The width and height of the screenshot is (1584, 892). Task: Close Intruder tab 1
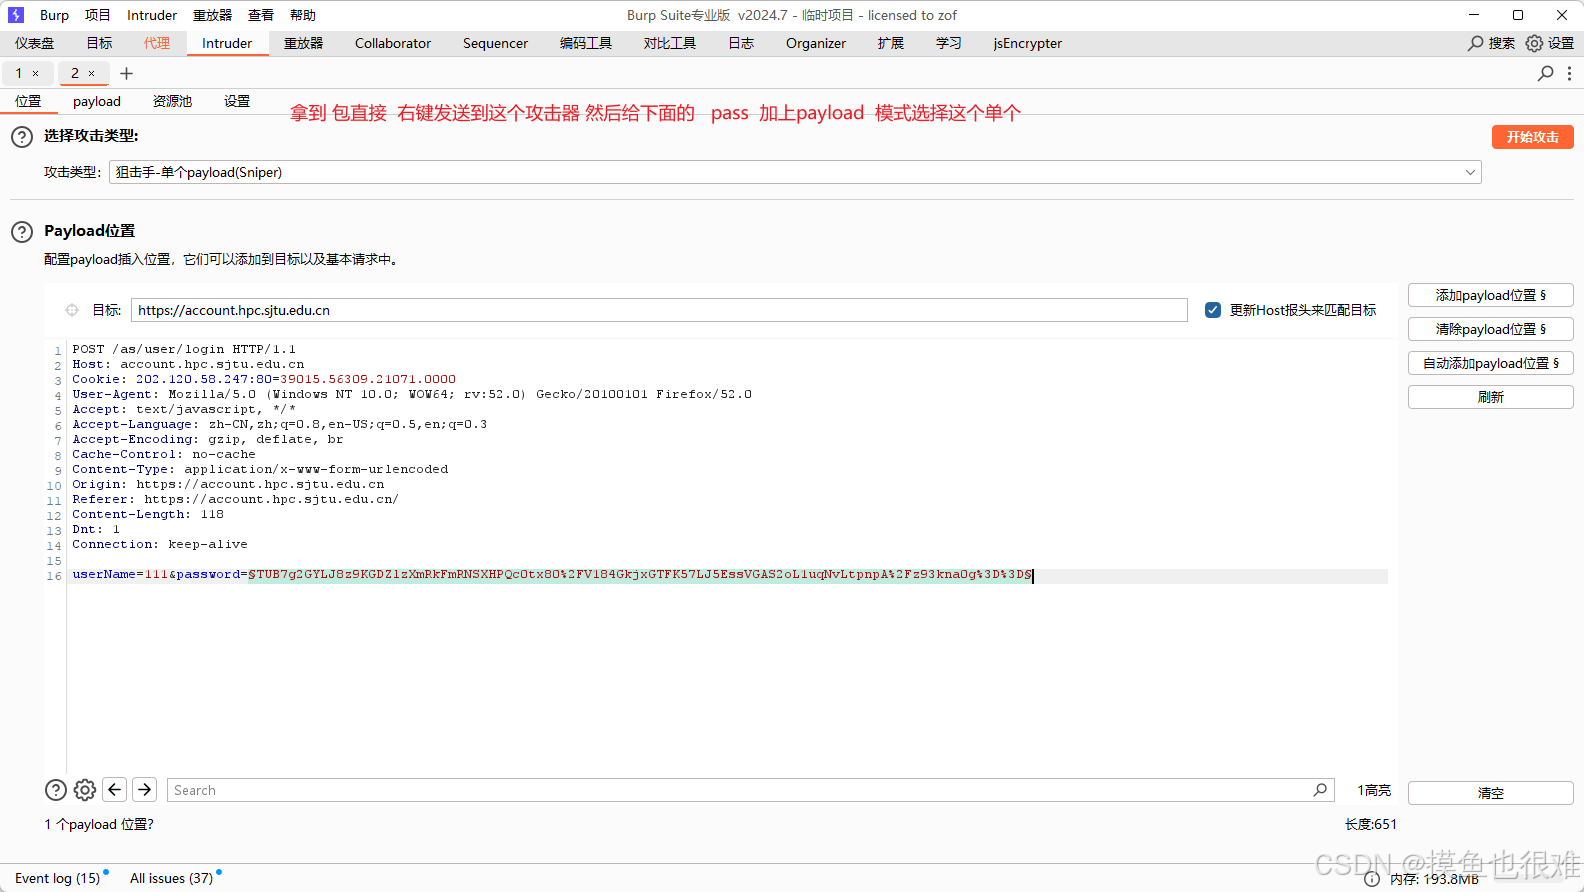click(x=36, y=73)
